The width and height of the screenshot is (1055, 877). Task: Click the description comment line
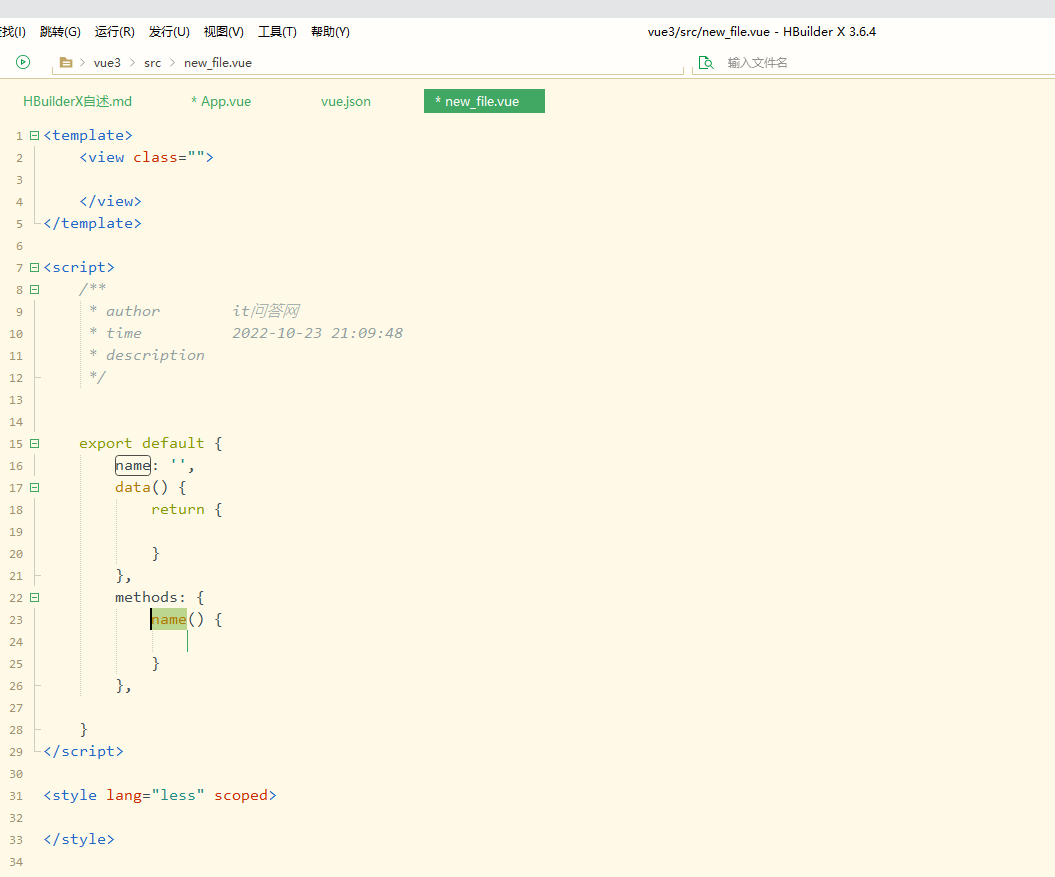coord(147,355)
